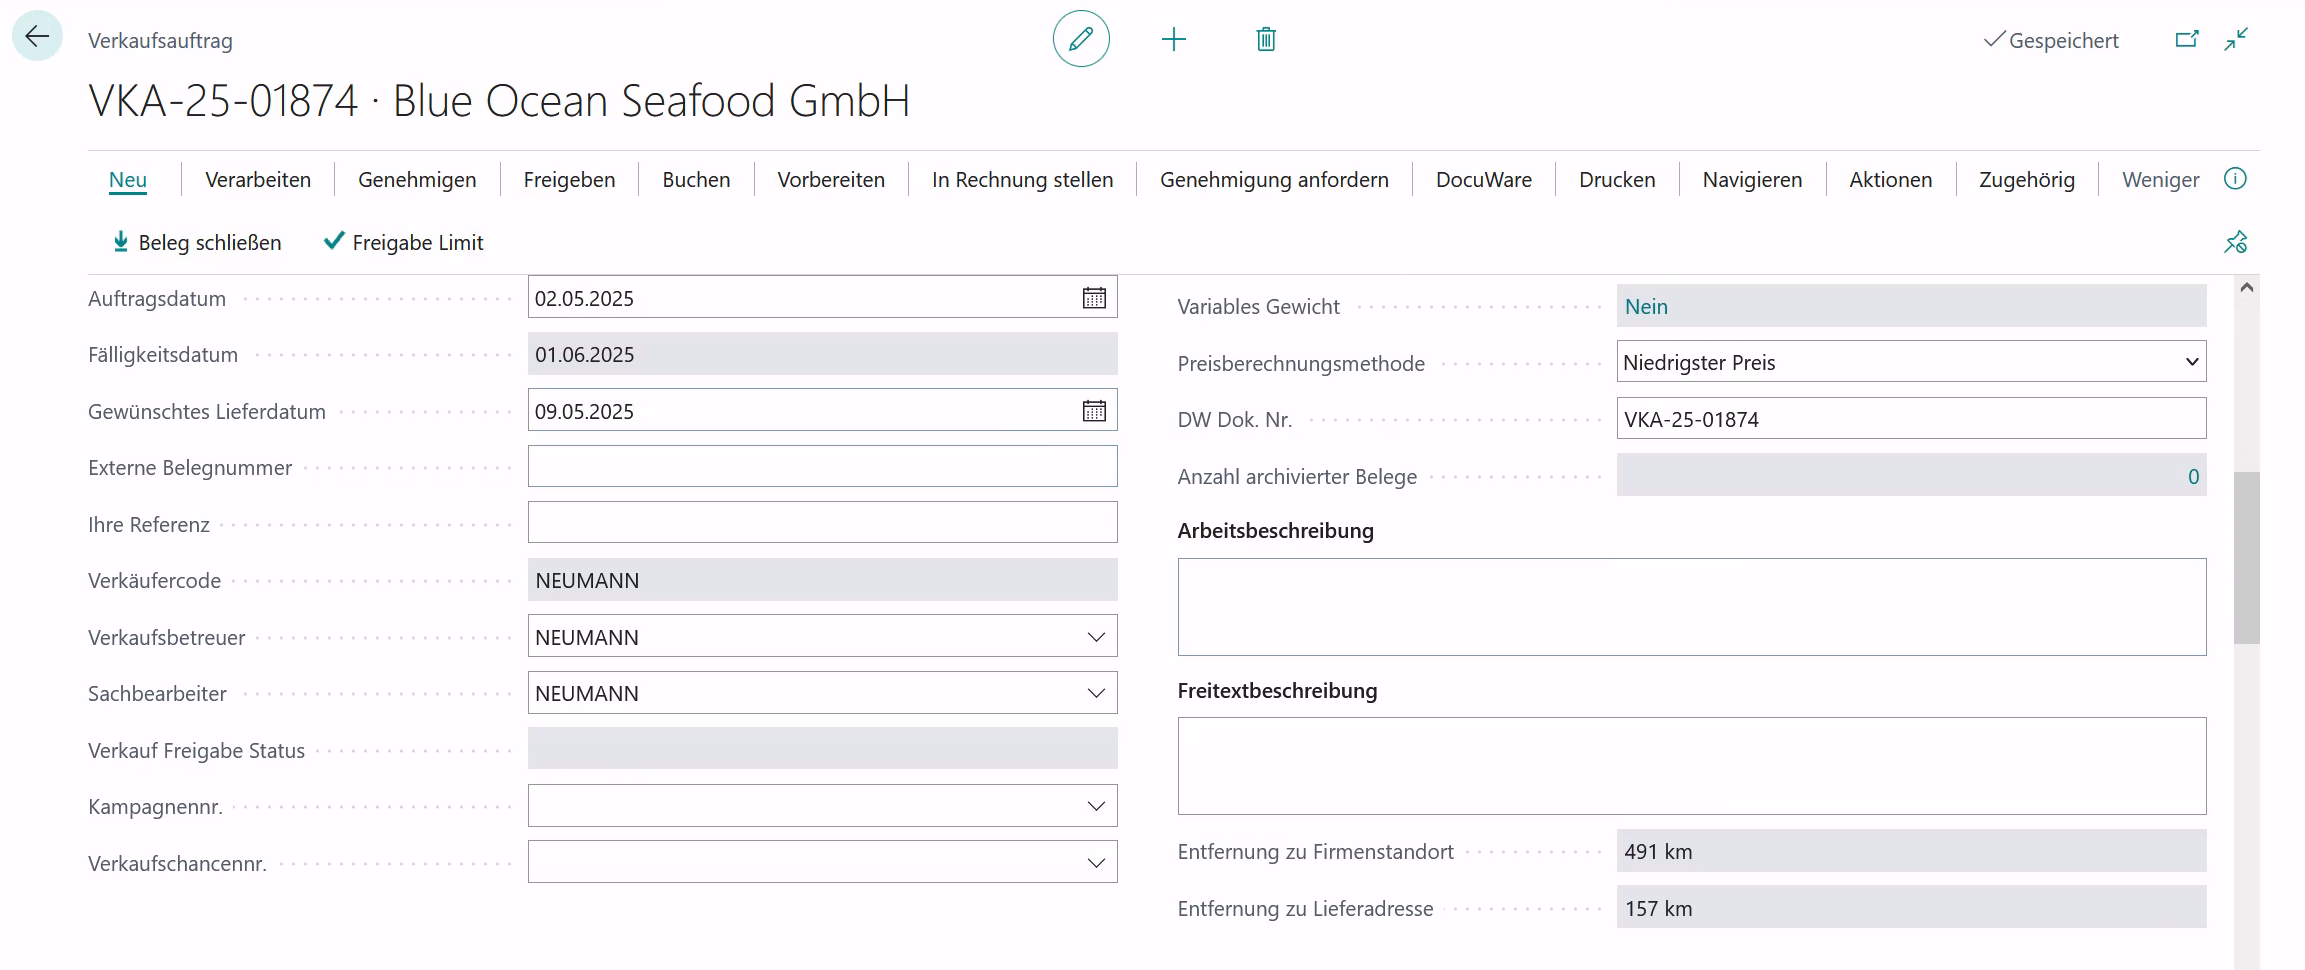This screenshot has height=970, width=2305.
Task: Click Beleg schließen action
Action: pos(197,242)
